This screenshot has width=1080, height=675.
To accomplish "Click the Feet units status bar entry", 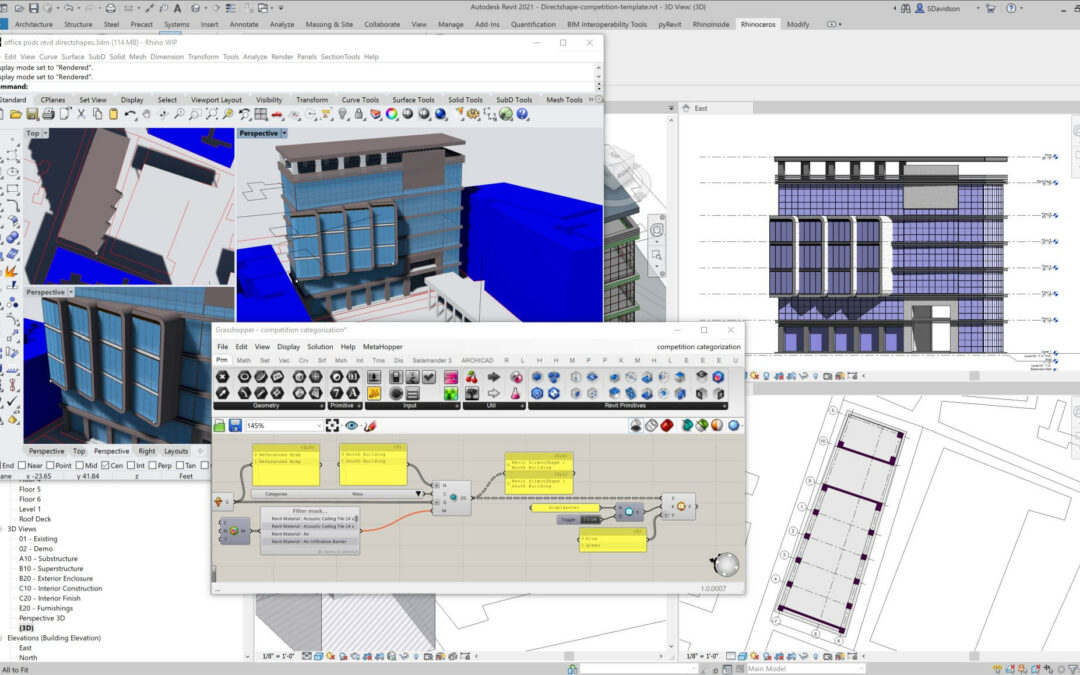I will [186, 476].
